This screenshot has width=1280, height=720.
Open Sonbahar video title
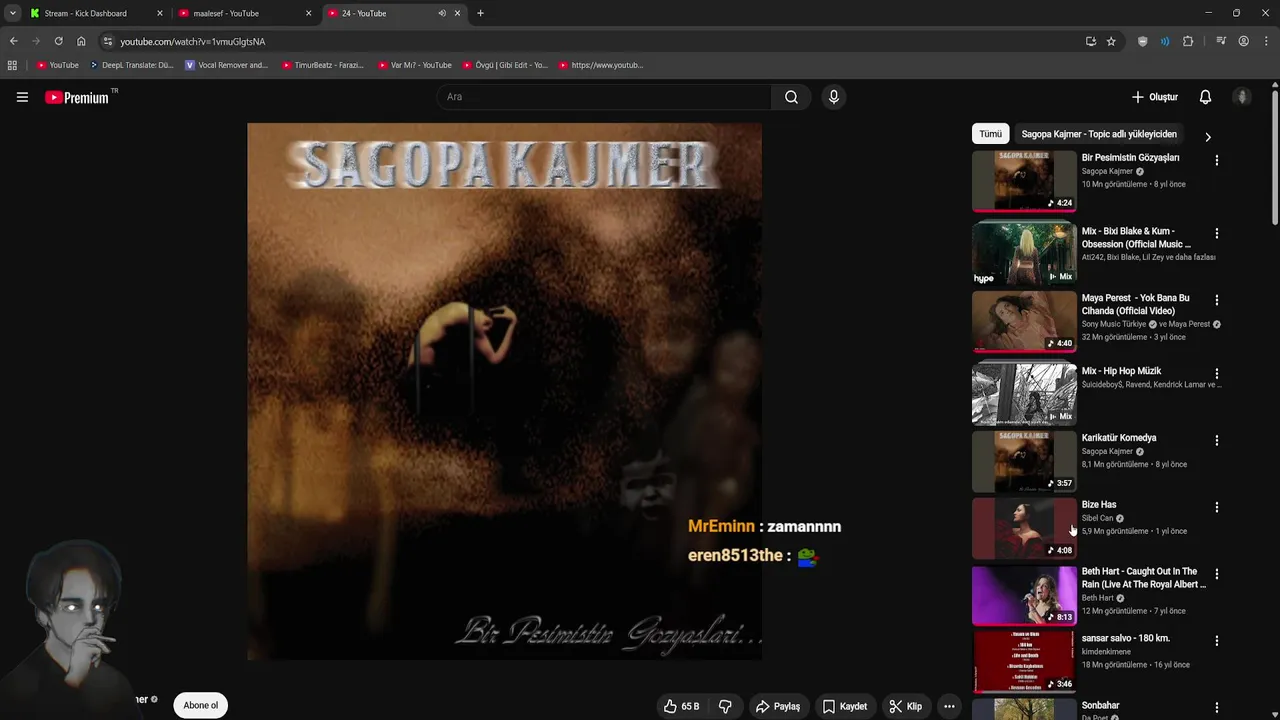[1100, 705]
